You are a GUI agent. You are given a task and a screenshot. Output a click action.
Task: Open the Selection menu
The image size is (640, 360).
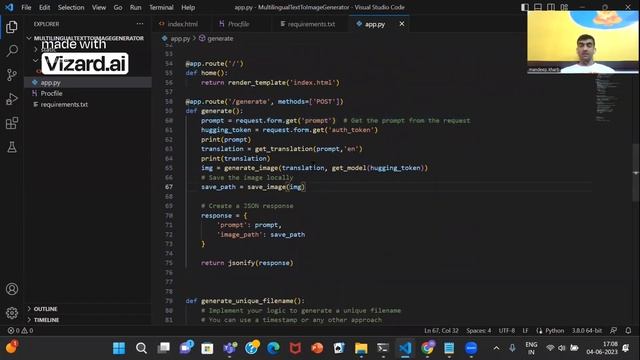click(71, 7)
